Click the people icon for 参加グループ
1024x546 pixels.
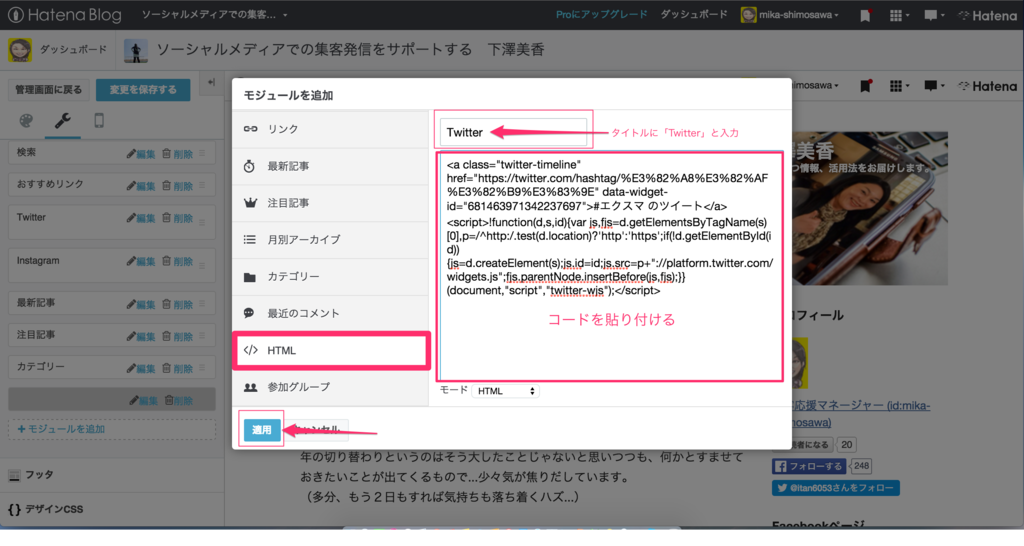[251, 387]
